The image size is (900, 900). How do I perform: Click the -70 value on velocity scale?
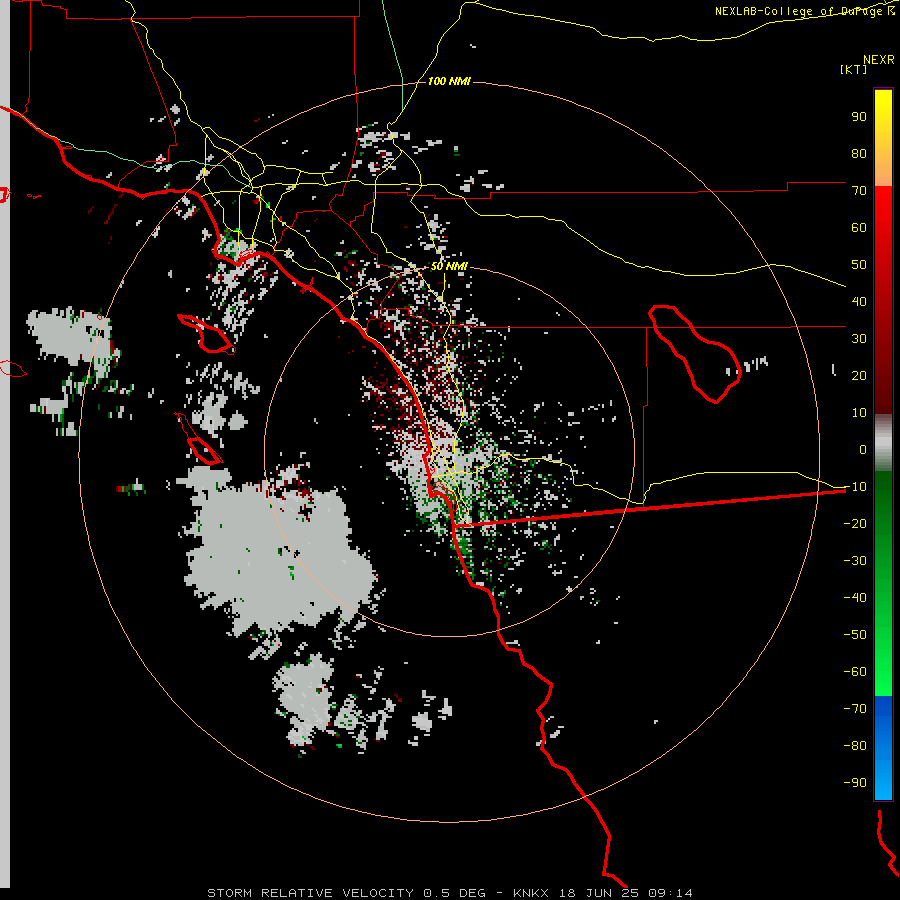855,709
